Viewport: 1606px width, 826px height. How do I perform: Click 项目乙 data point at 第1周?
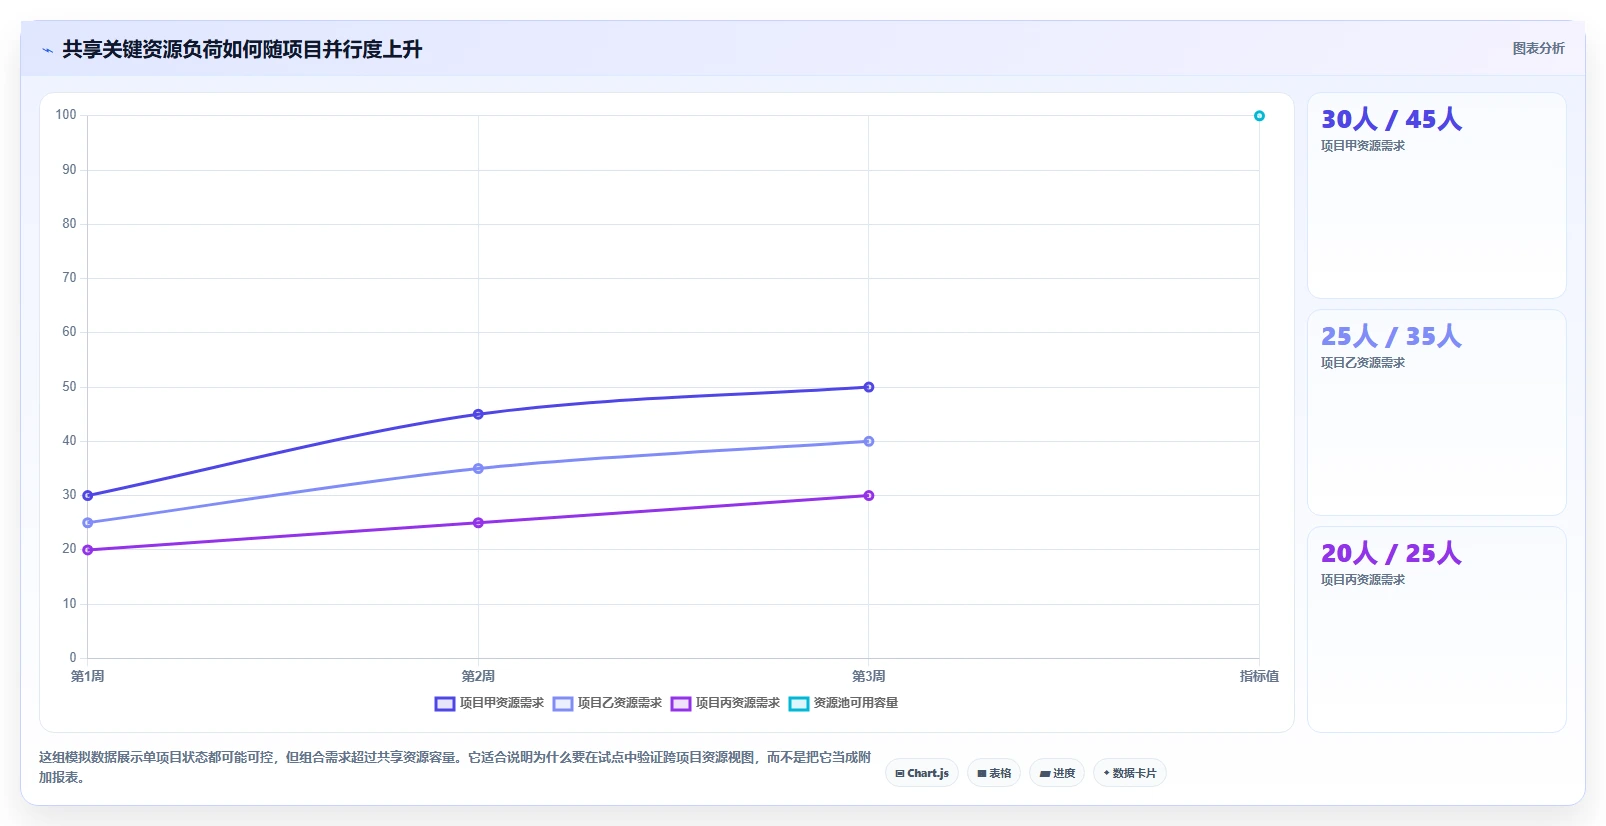pyautogui.click(x=88, y=523)
